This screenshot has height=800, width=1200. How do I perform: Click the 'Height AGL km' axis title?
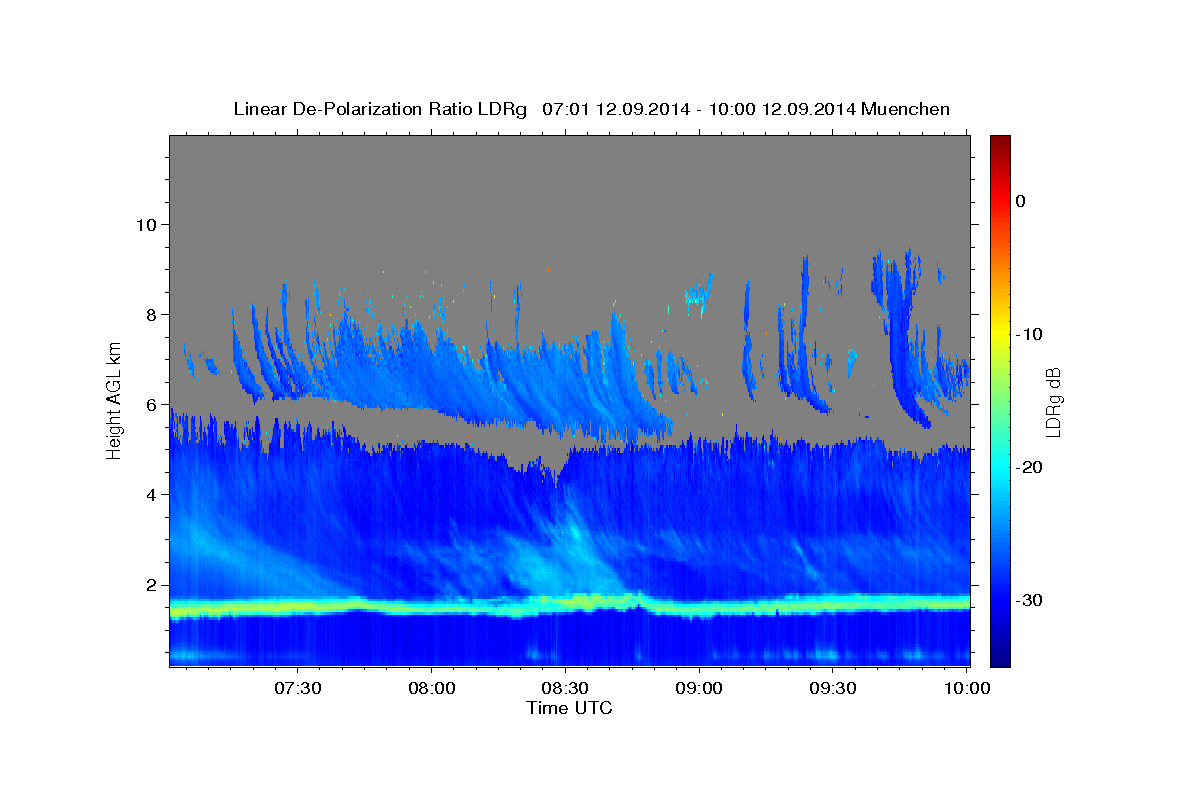[114, 400]
